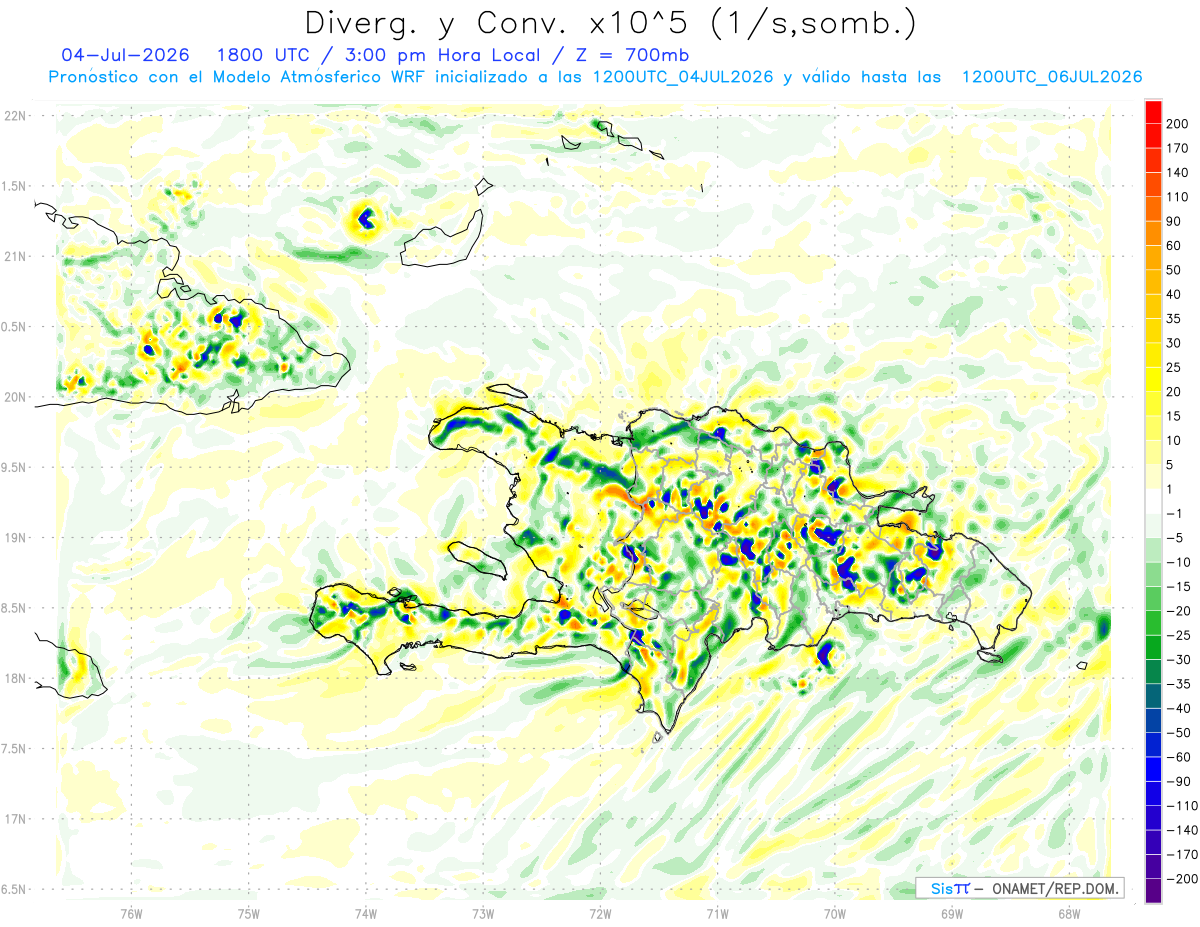The width and height of the screenshot is (1200, 927).
Task: Click the '5' value on the color scale
Action: tap(1172, 465)
